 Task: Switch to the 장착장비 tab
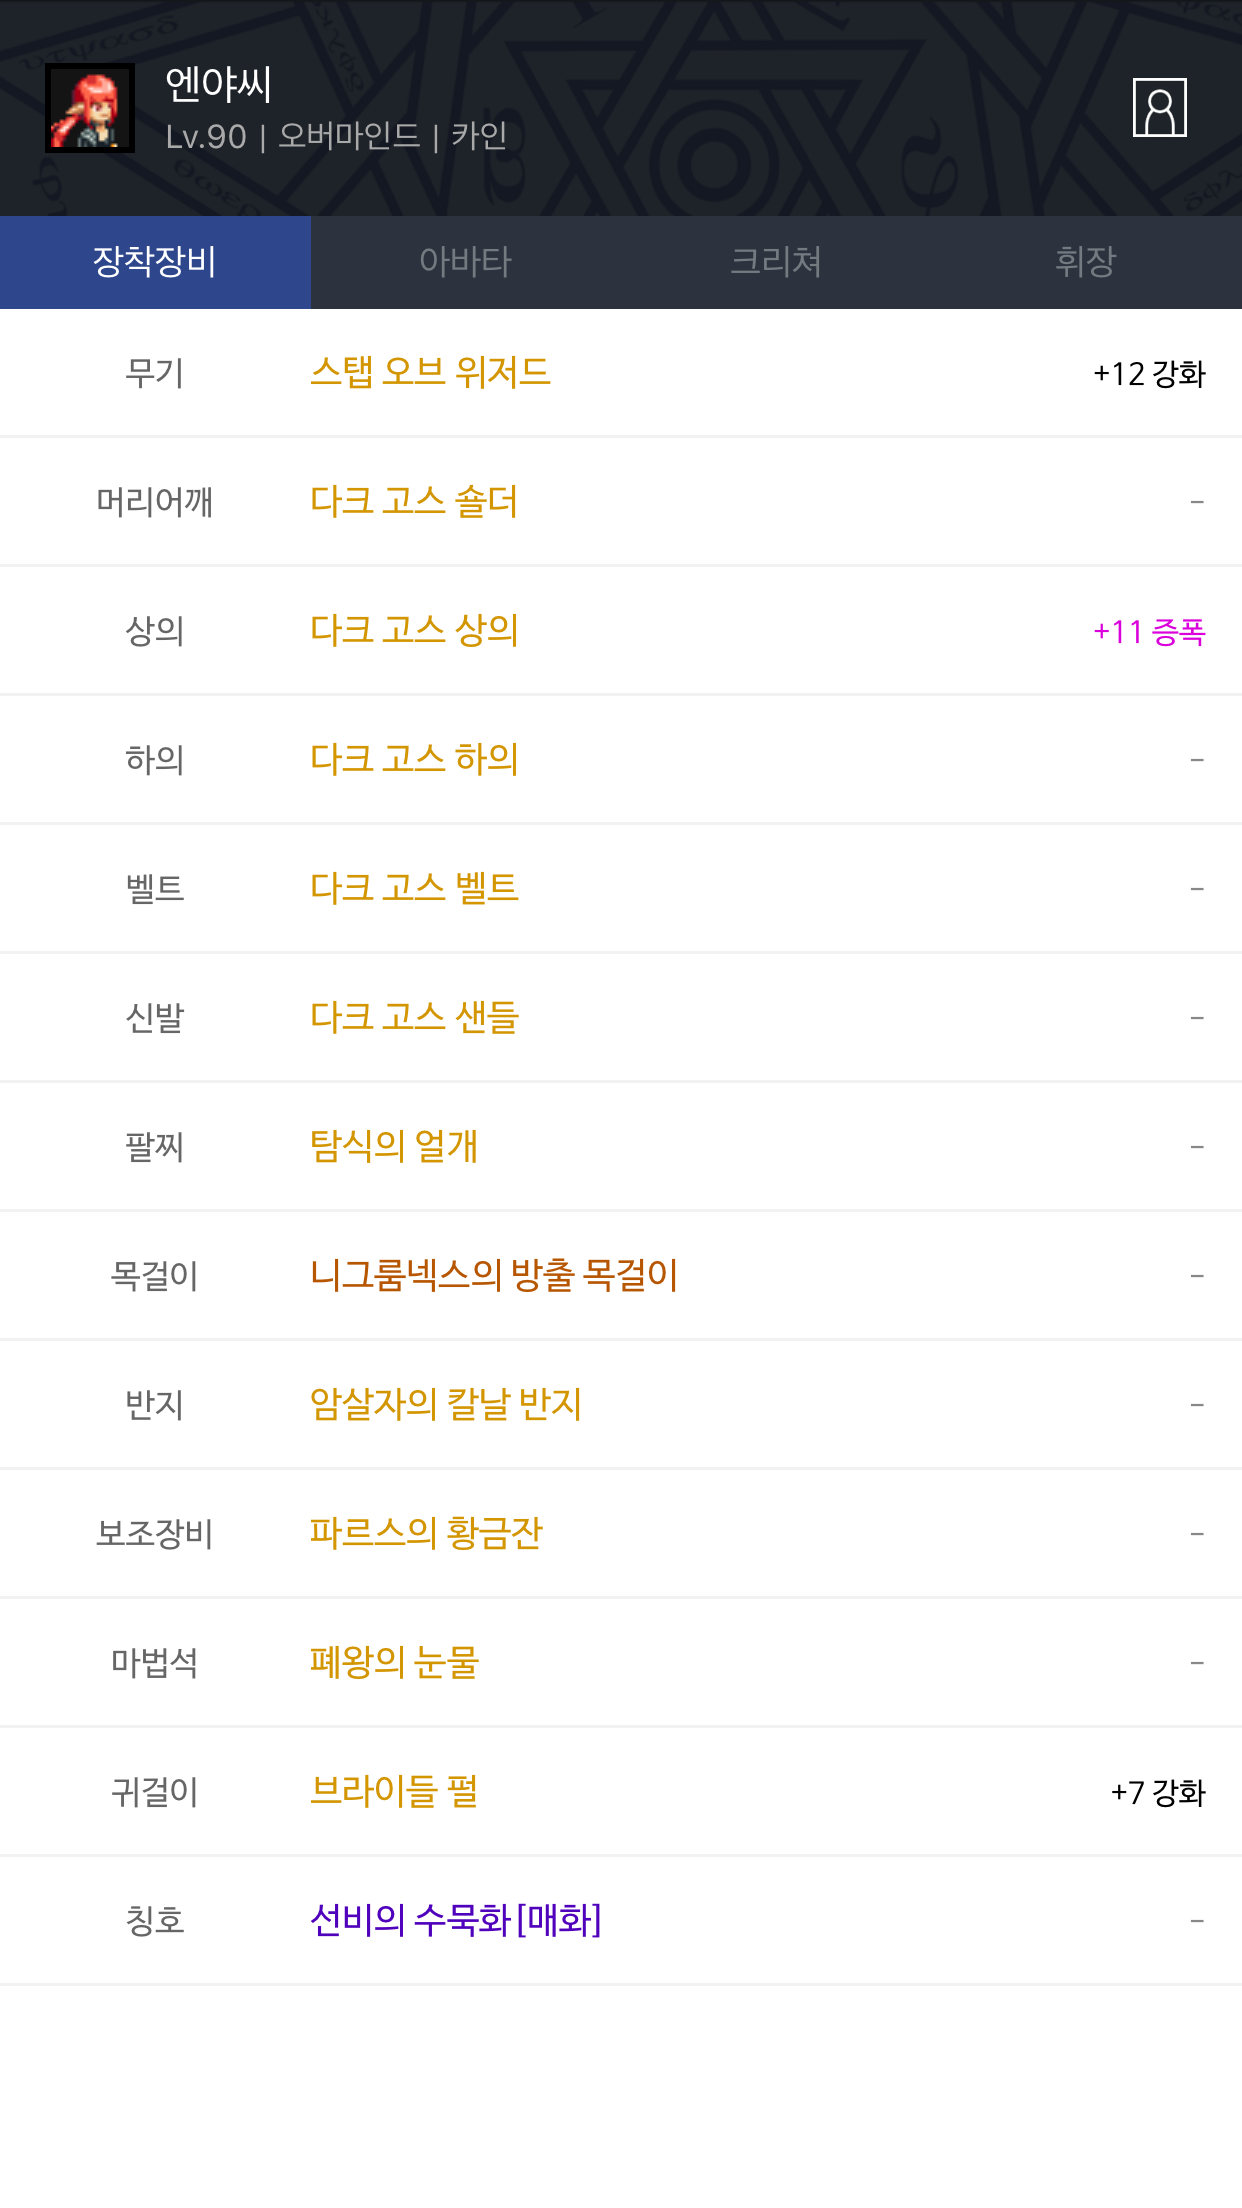[x=155, y=262]
